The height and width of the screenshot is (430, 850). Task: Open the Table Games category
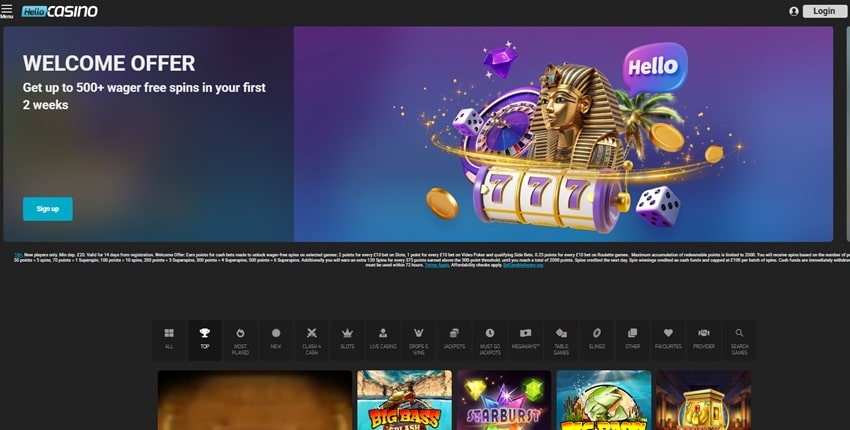562,340
